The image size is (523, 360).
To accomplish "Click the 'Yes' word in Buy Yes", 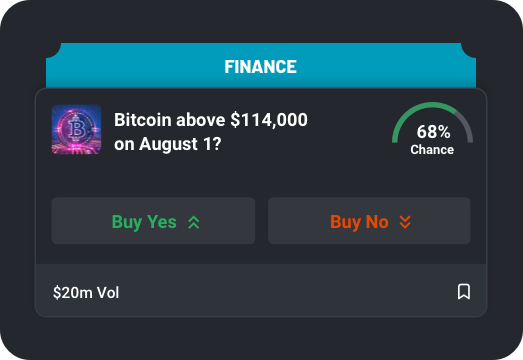I will coord(162,222).
